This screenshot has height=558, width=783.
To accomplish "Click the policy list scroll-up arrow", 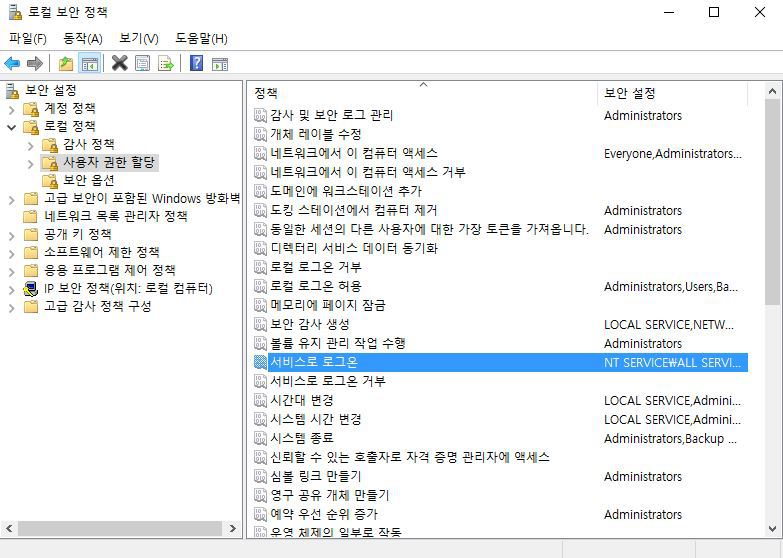I will coord(772,91).
